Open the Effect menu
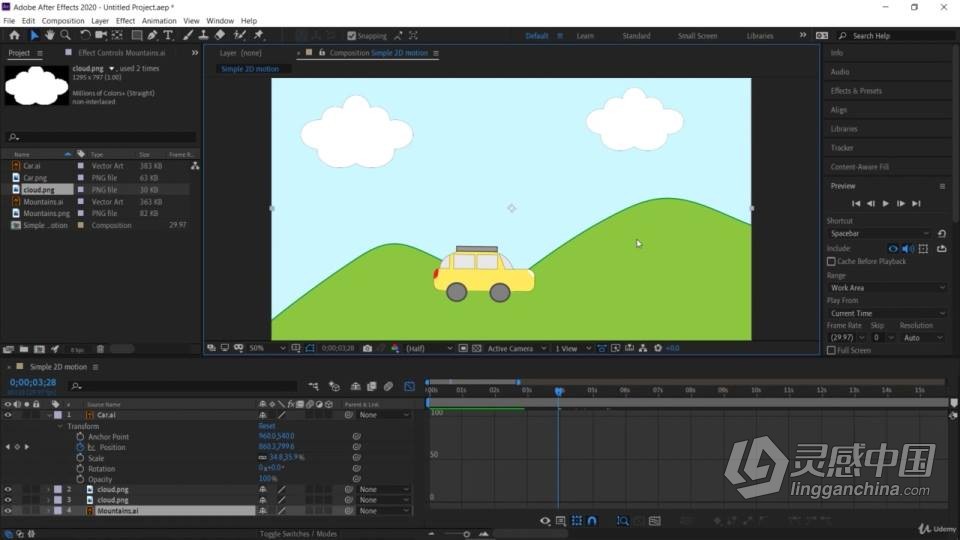 (x=126, y=21)
